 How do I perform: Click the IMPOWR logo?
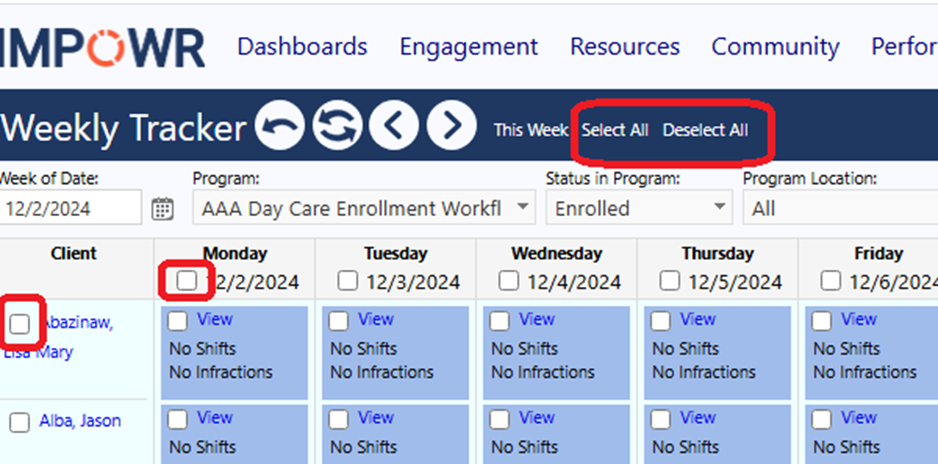point(102,48)
